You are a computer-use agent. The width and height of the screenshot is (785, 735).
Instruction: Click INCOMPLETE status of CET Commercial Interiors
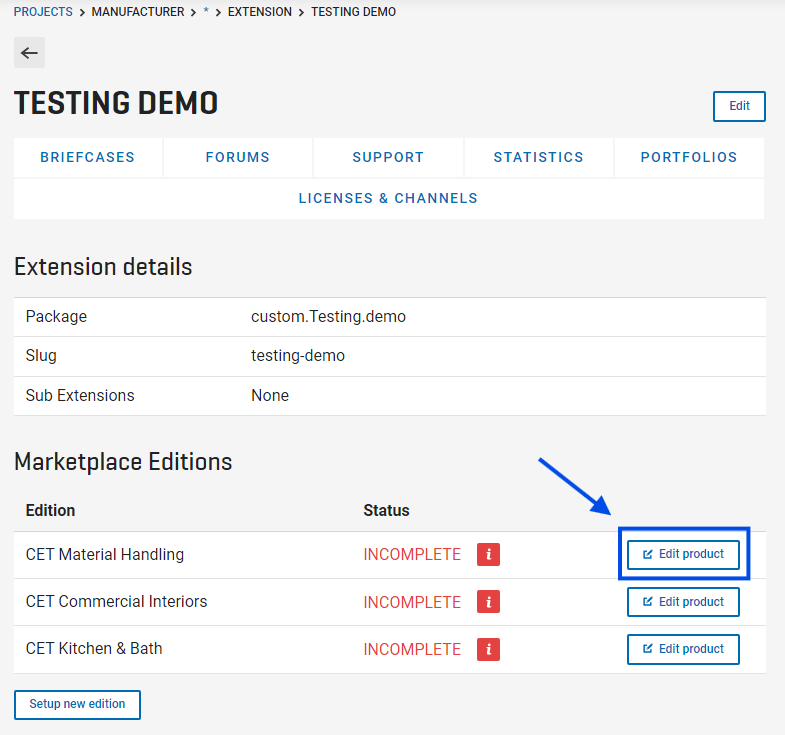[x=412, y=602]
